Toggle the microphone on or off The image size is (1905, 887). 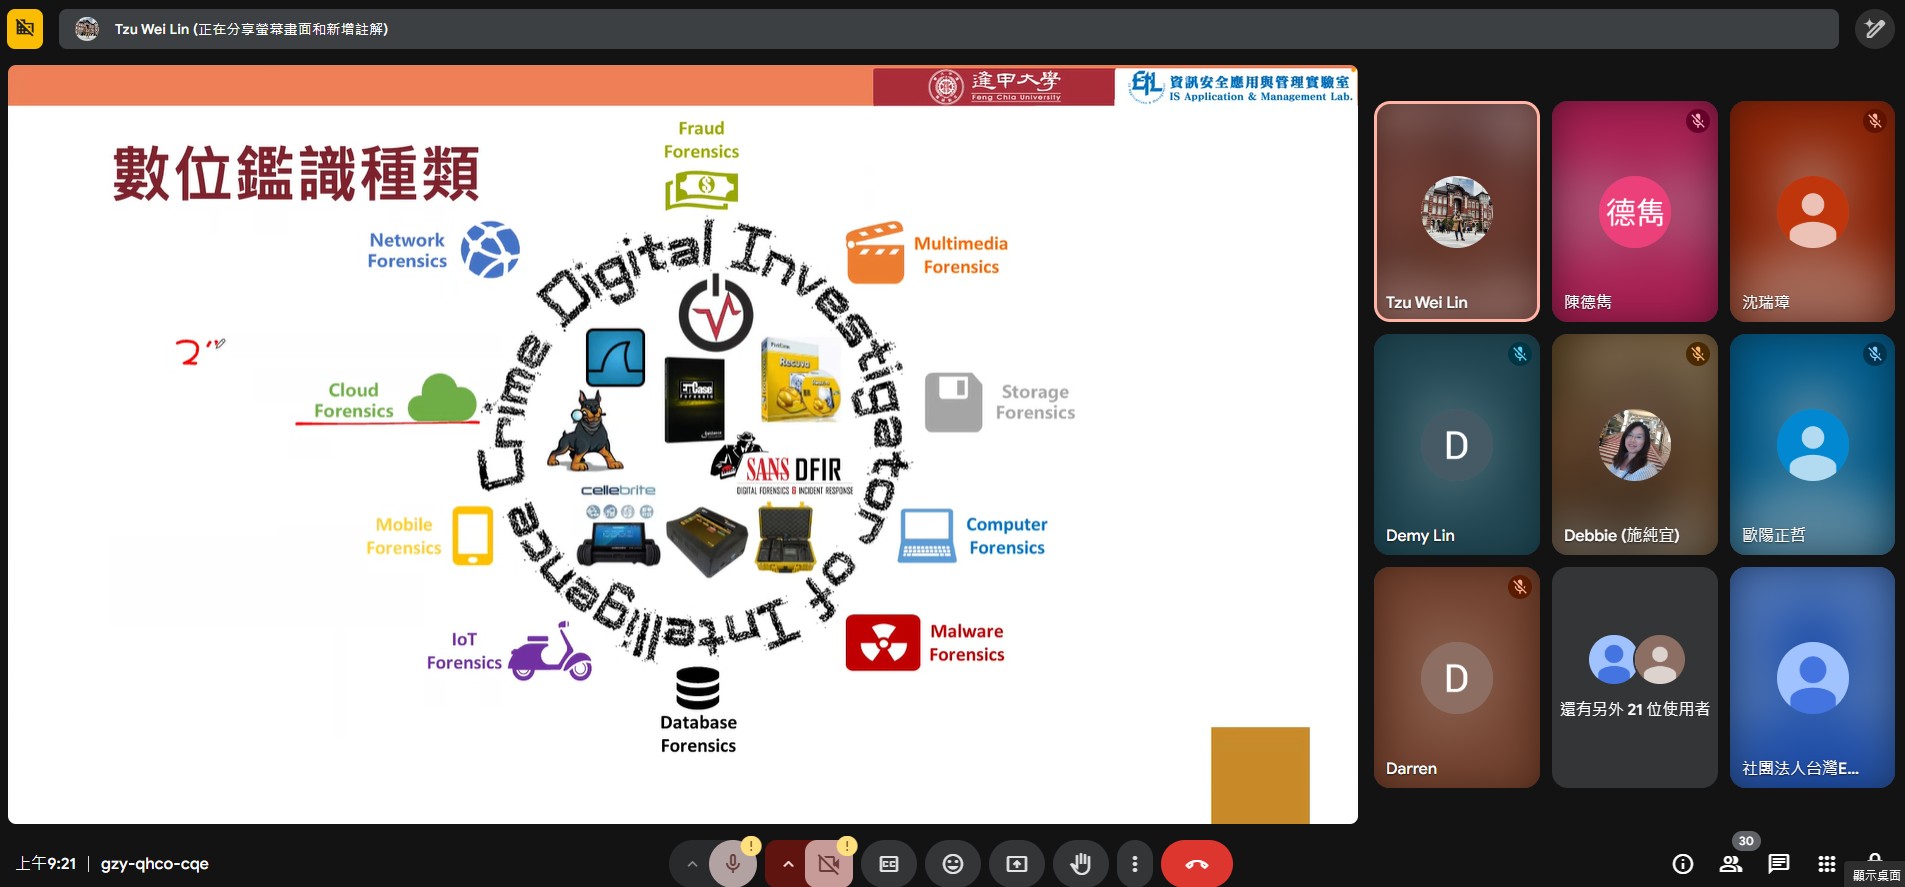(733, 864)
